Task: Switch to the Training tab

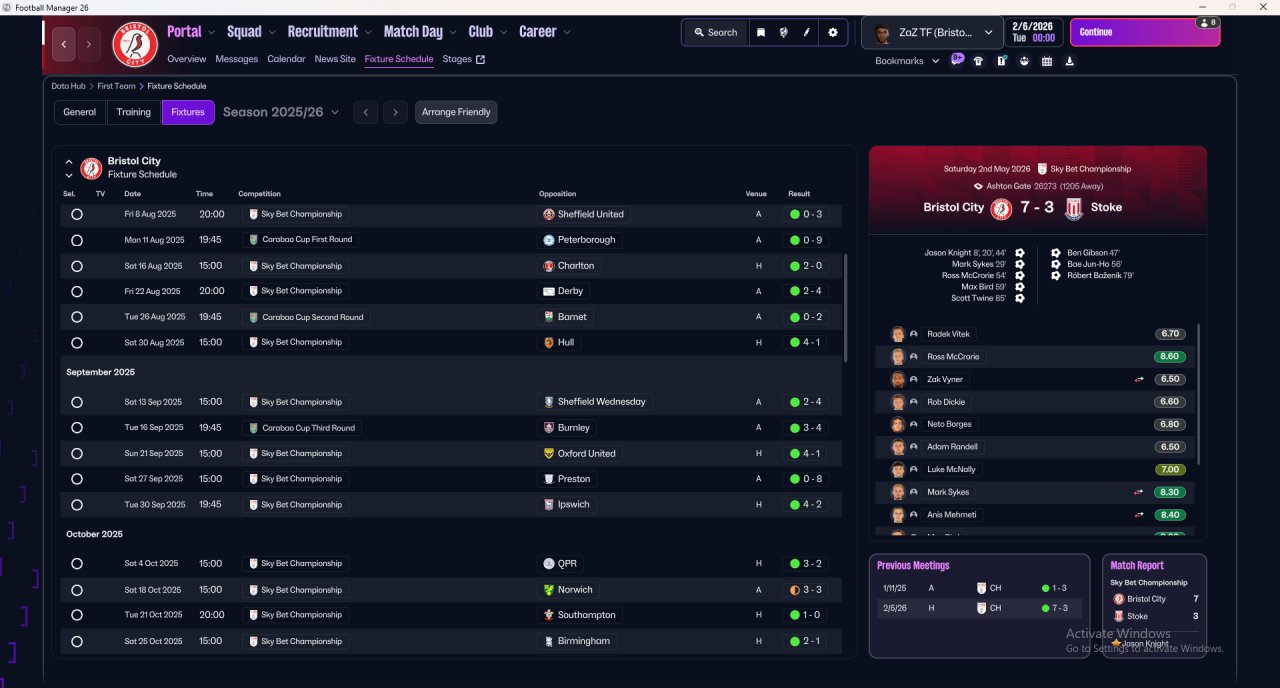Action: (134, 112)
